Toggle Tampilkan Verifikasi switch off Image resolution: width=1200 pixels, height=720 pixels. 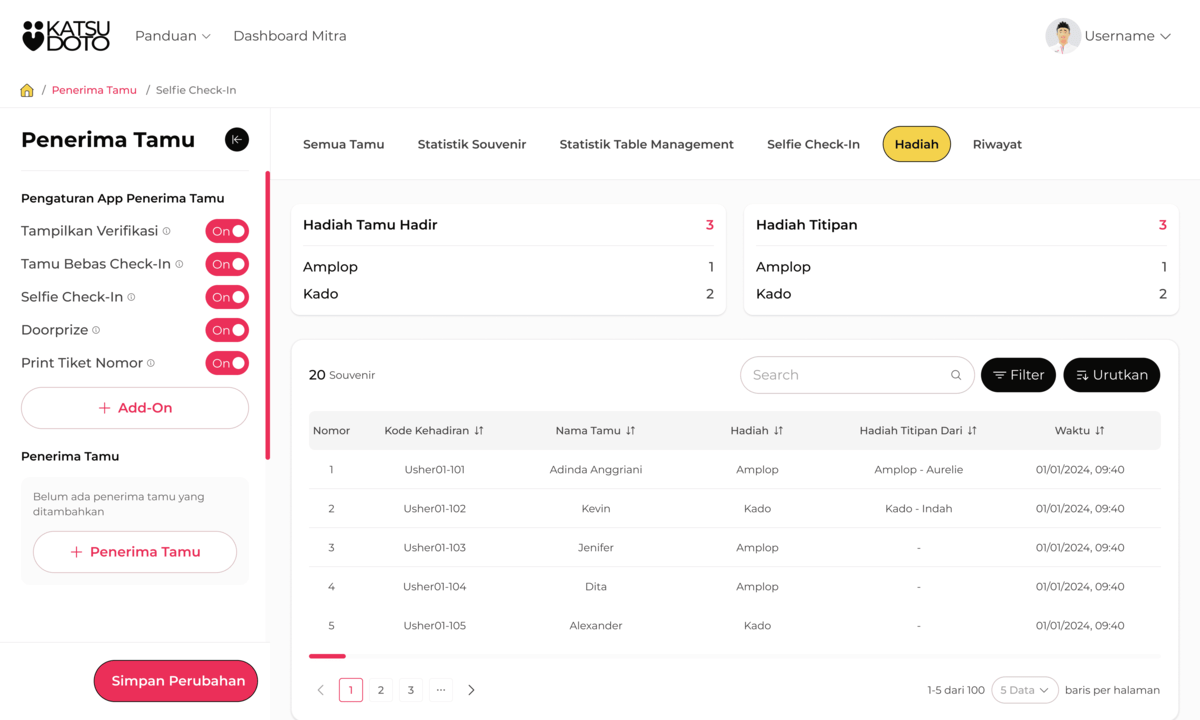tap(227, 231)
